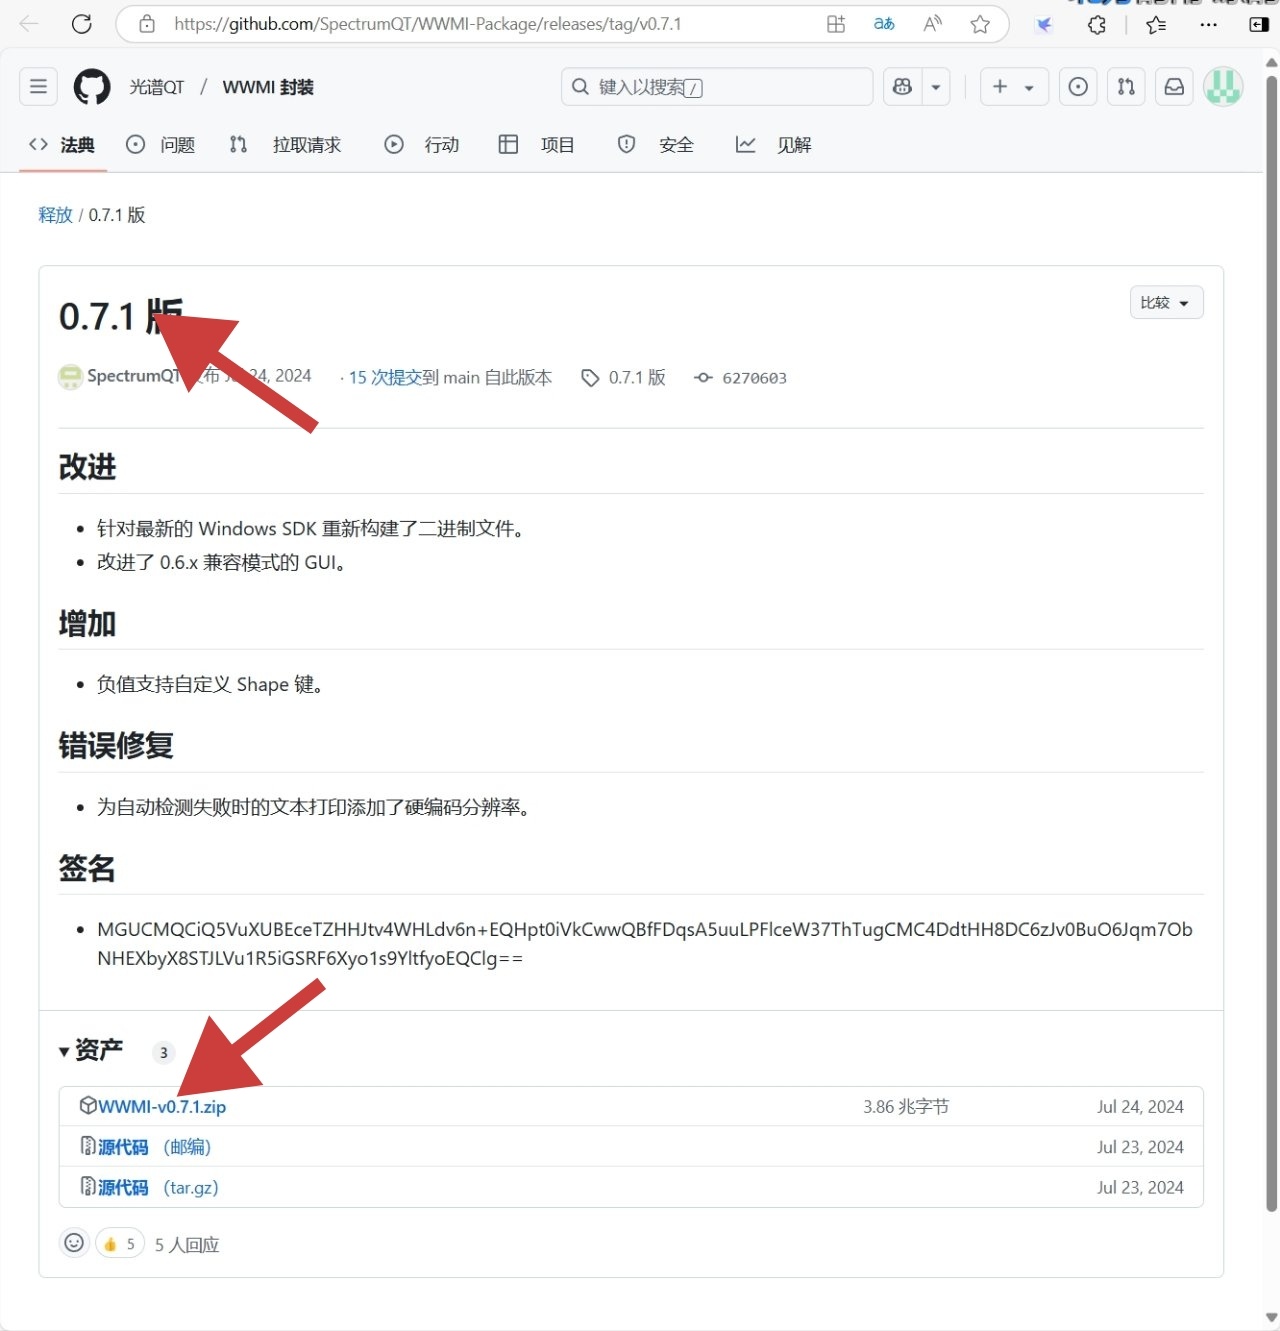The height and width of the screenshot is (1331, 1280).
Task: Go back with the browser back arrow
Action: point(29,24)
